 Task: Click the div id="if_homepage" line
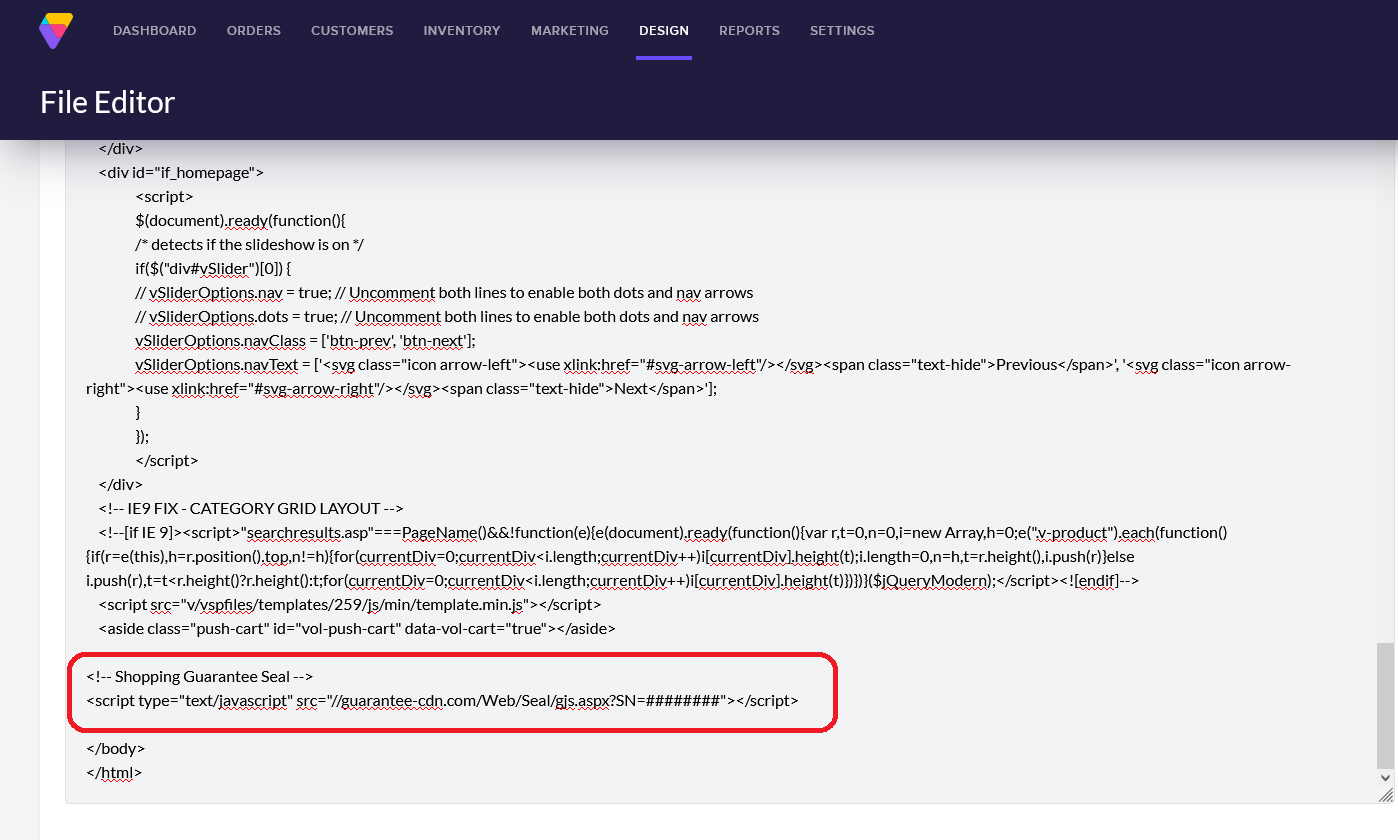(181, 173)
